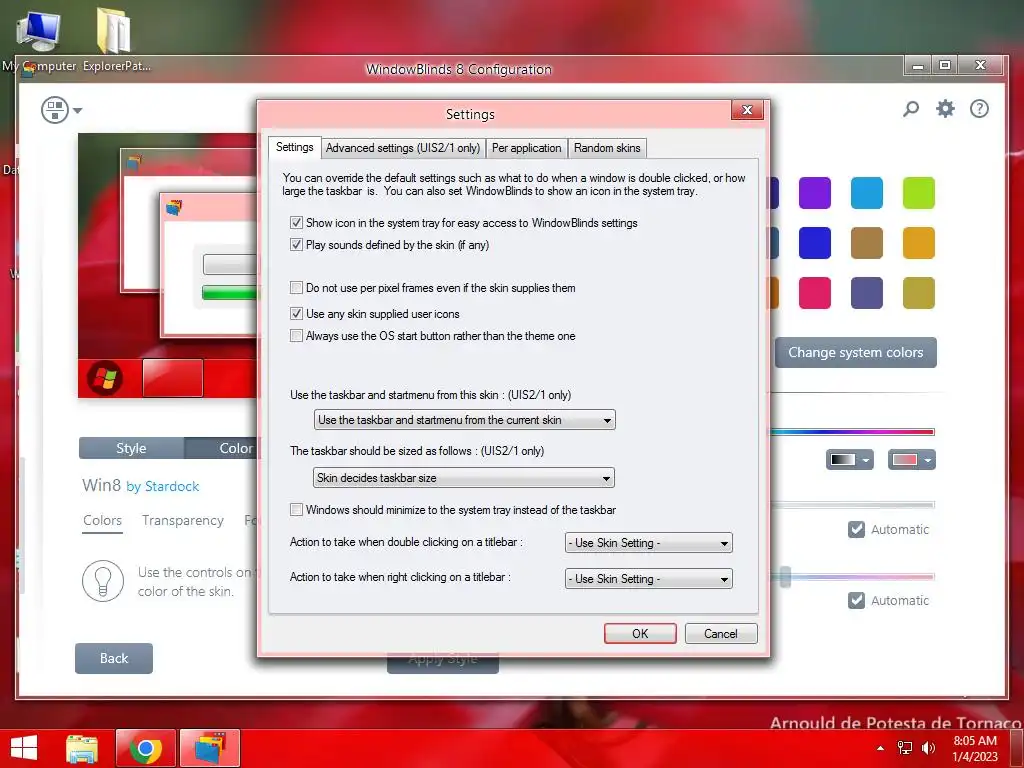
Task: Open taskbar and startmenu skin dropdown
Action: click(x=464, y=420)
